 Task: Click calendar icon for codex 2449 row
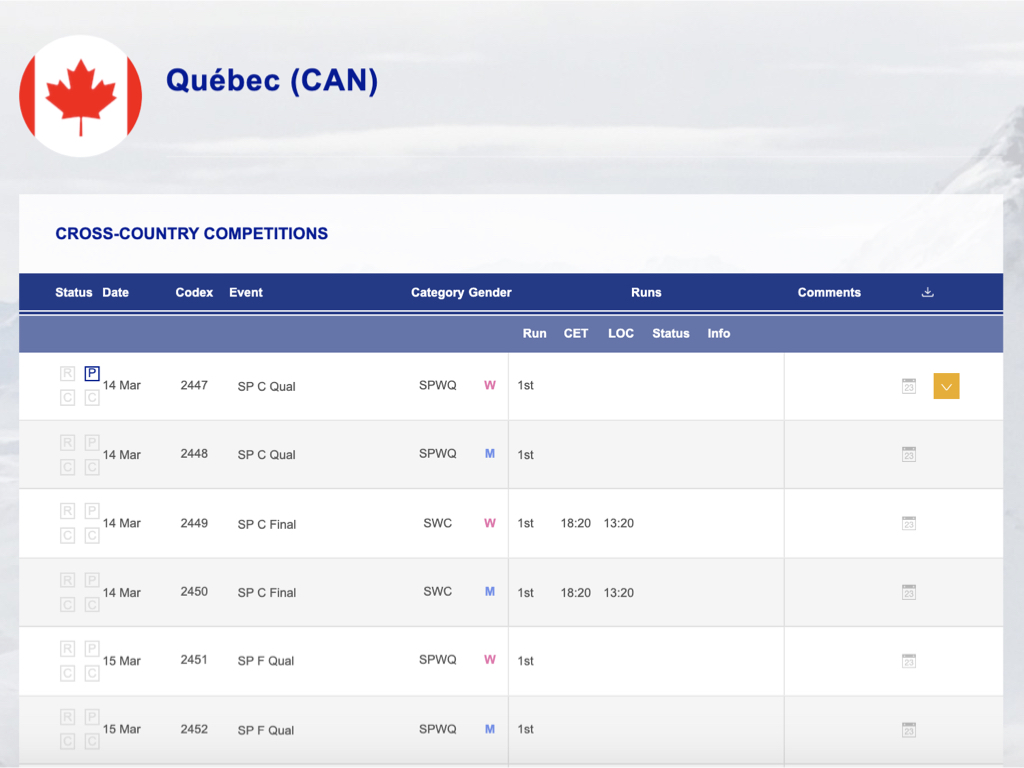point(908,523)
